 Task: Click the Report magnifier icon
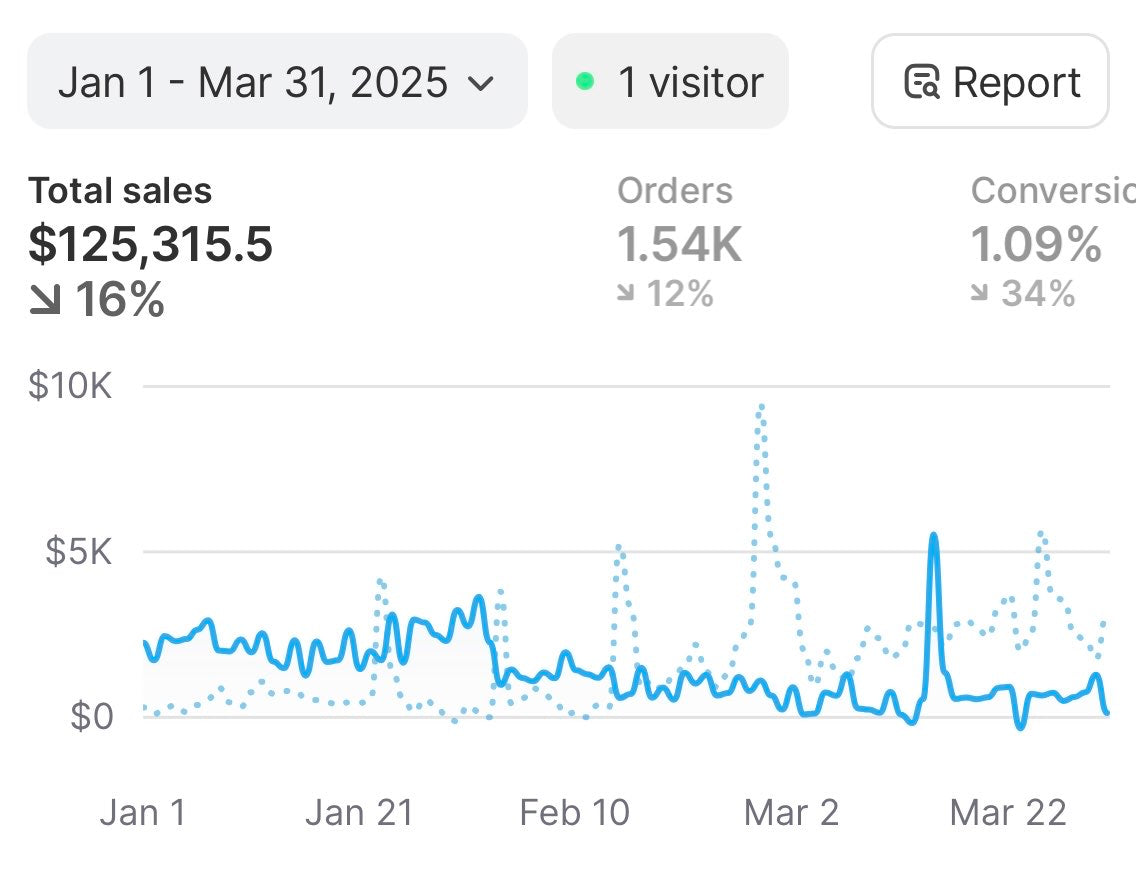tap(921, 82)
